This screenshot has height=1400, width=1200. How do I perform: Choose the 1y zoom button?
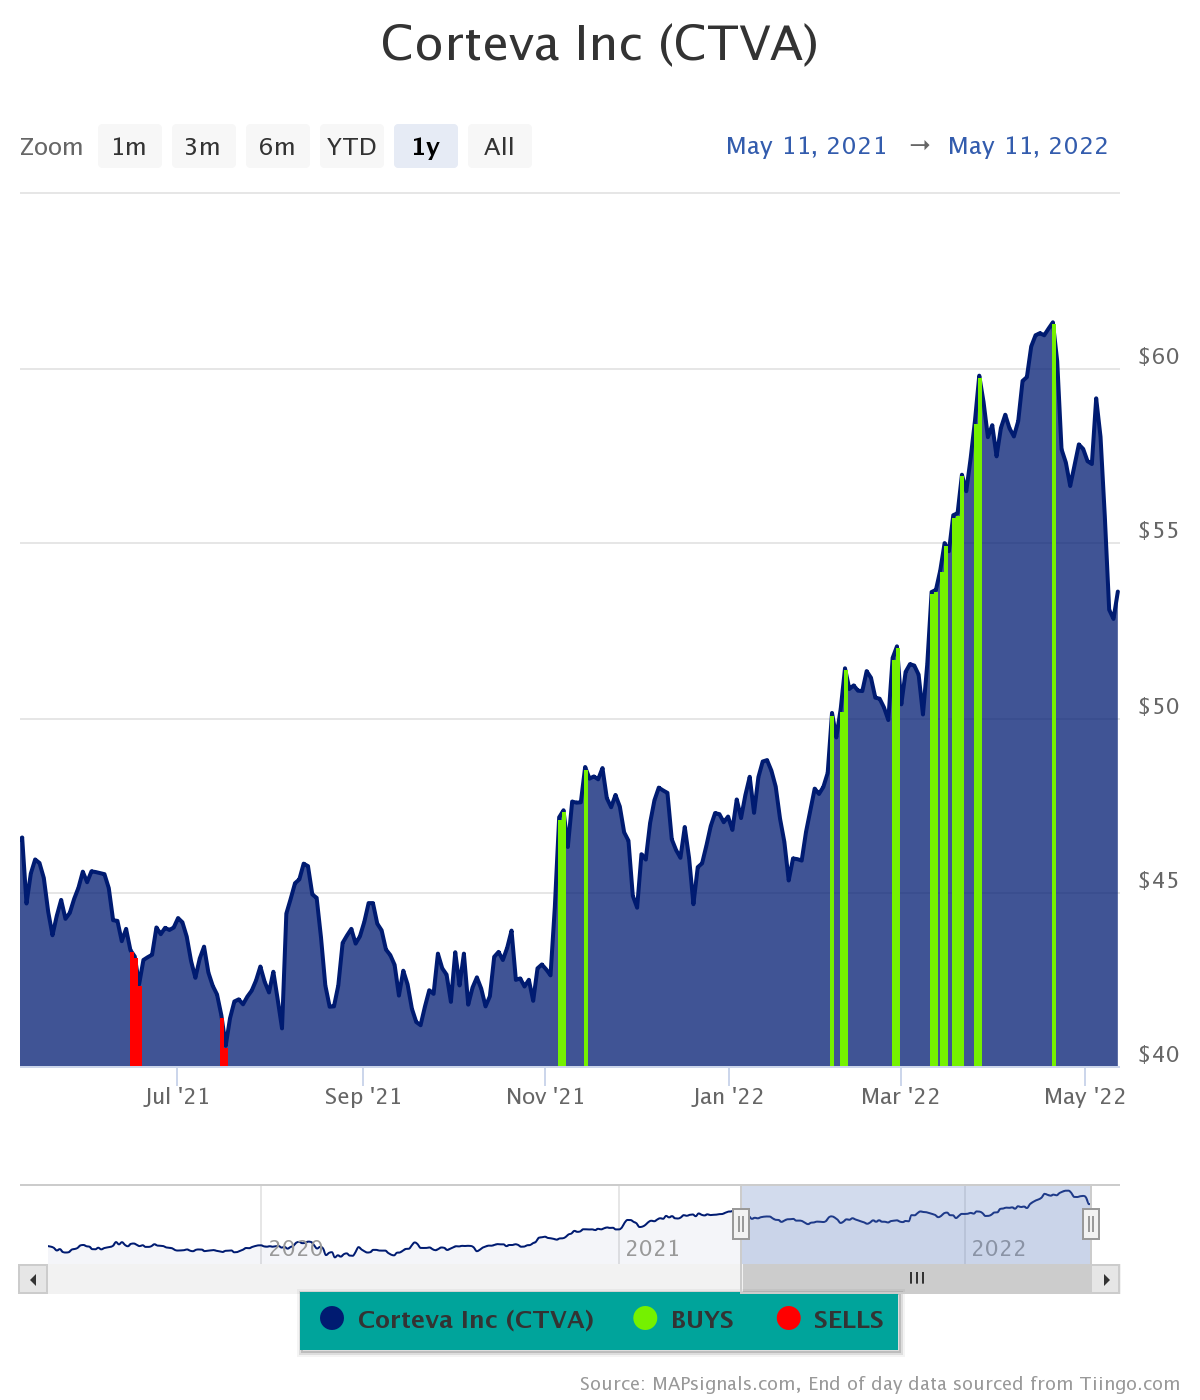(426, 146)
